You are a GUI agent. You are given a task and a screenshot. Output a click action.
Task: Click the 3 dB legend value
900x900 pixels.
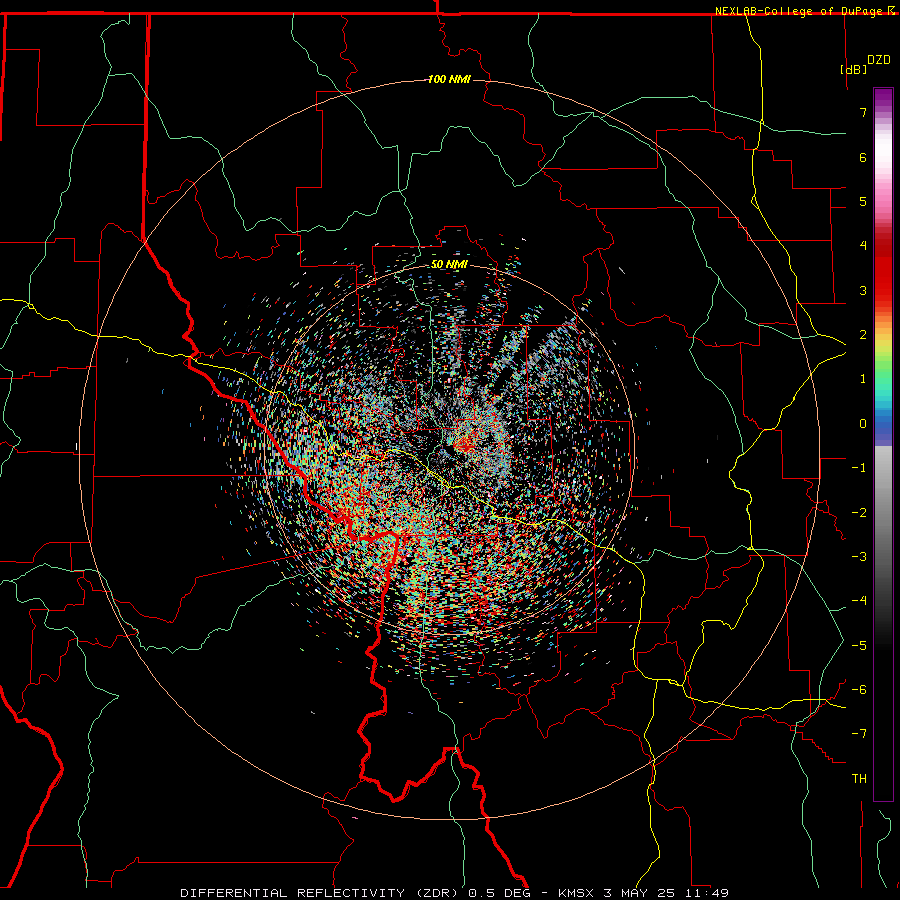[863, 290]
